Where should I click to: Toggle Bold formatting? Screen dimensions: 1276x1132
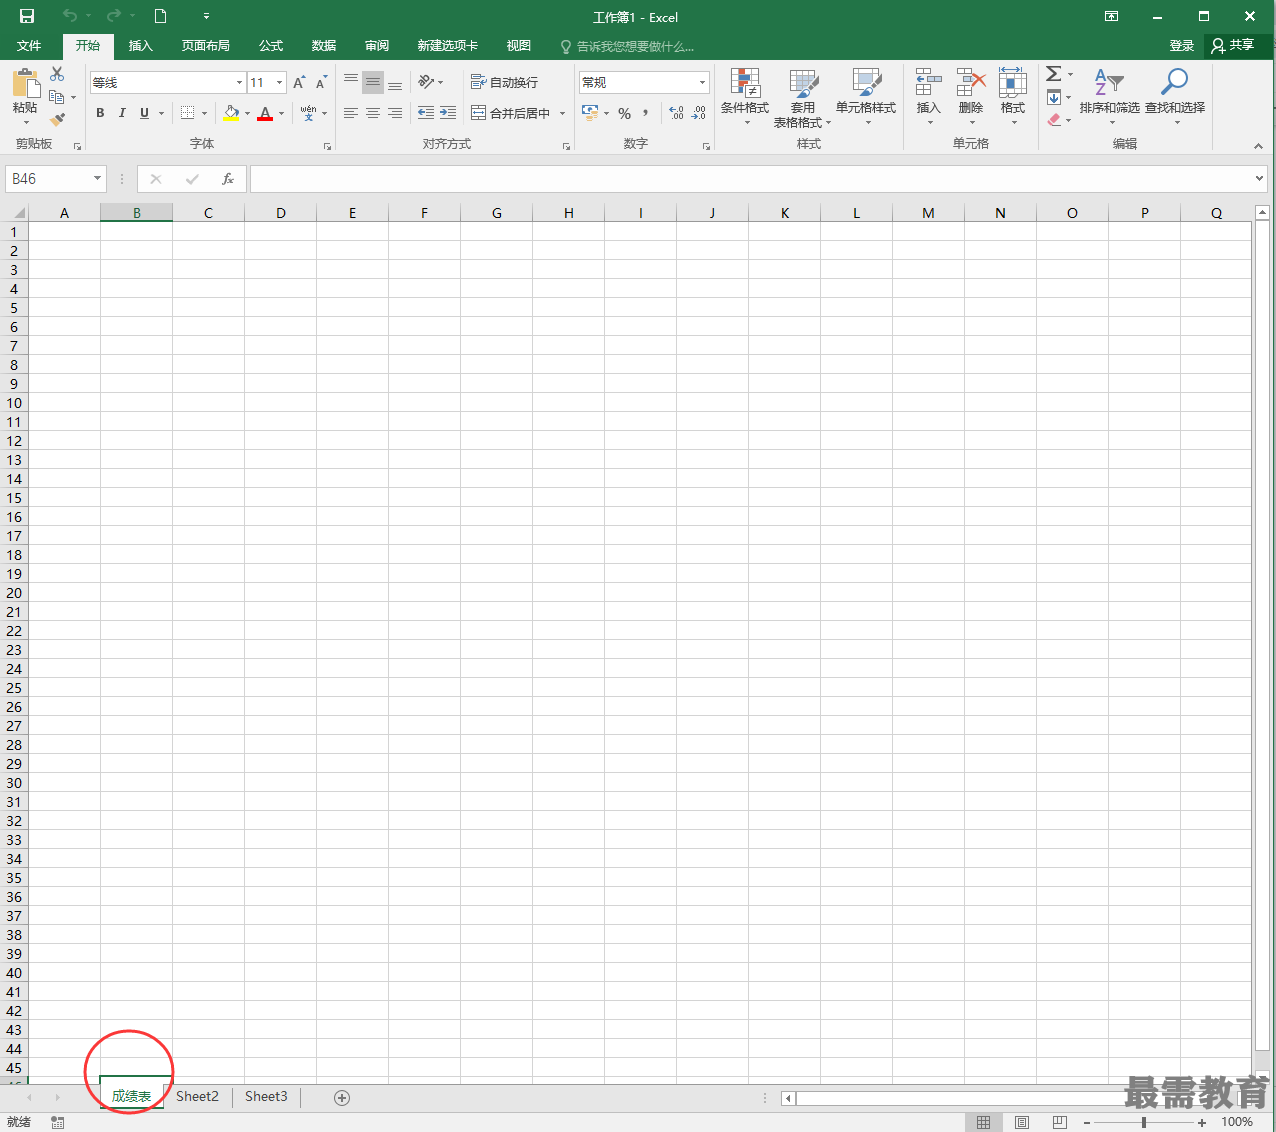click(100, 113)
